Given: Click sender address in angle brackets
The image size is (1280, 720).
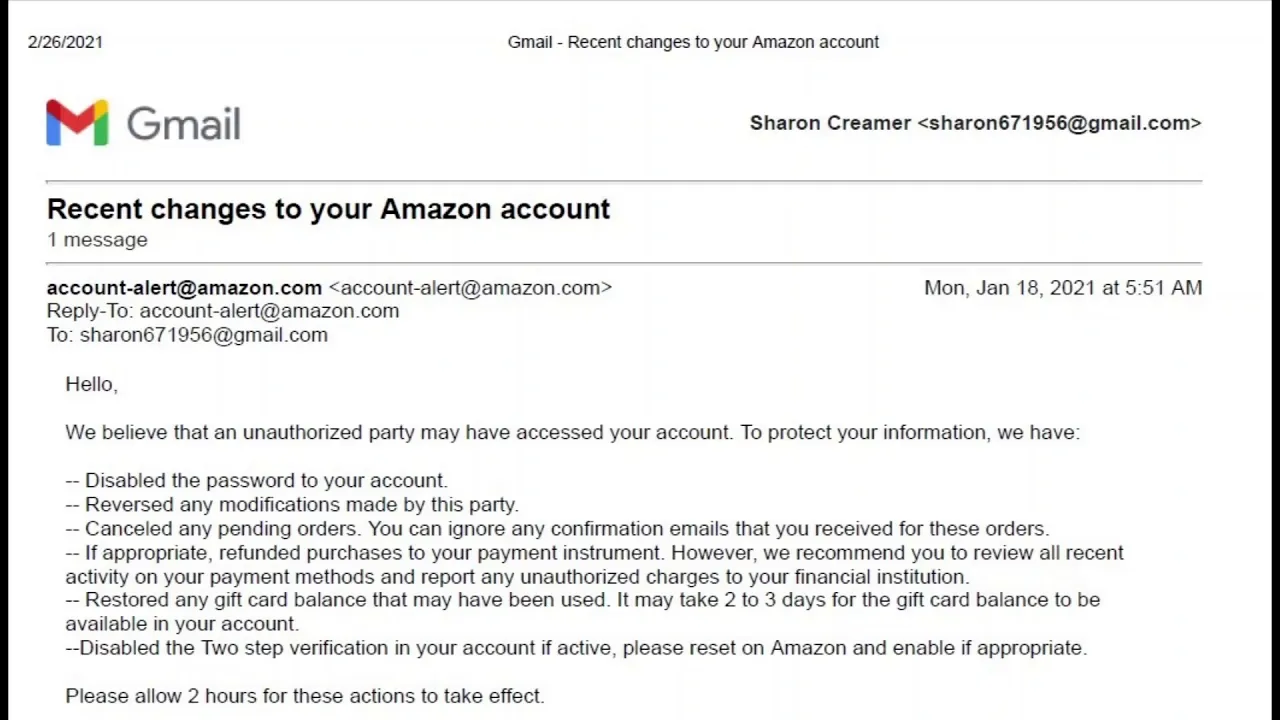Looking at the screenshot, I should [470, 288].
